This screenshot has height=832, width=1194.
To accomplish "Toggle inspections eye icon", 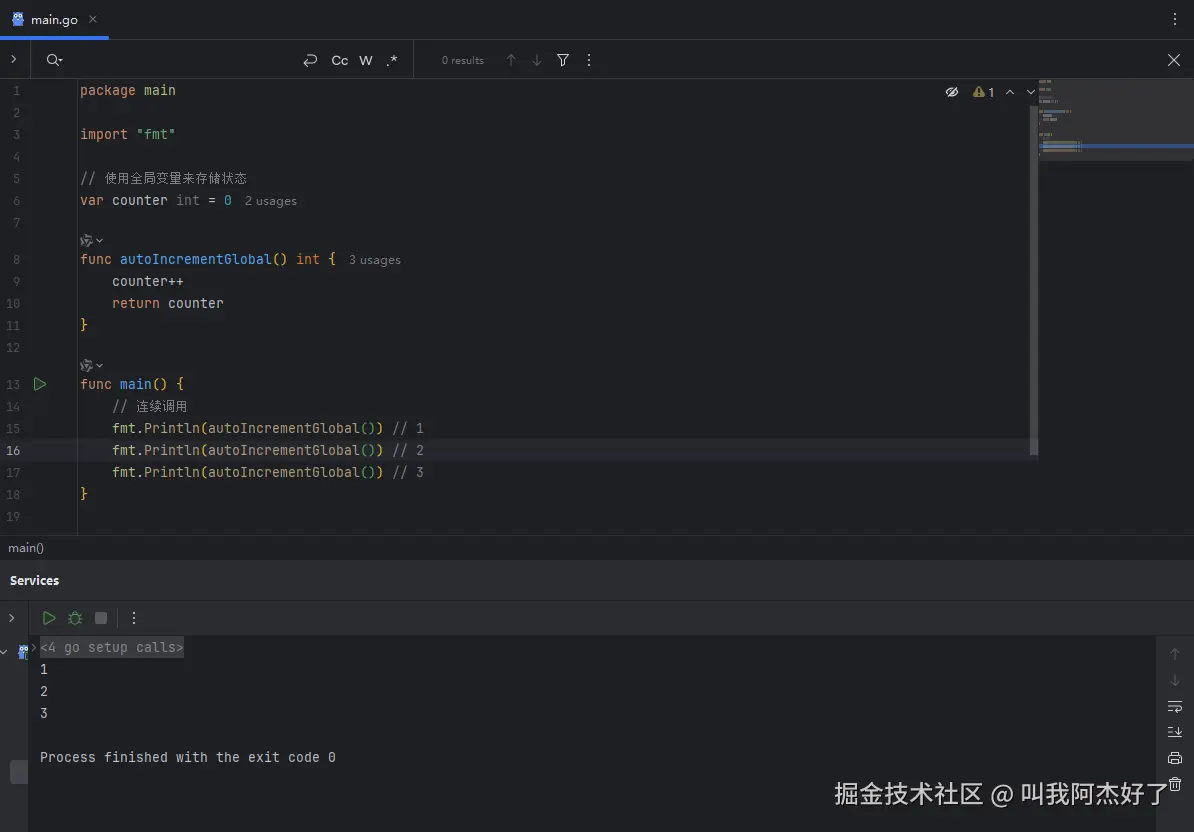I will point(952,92).
